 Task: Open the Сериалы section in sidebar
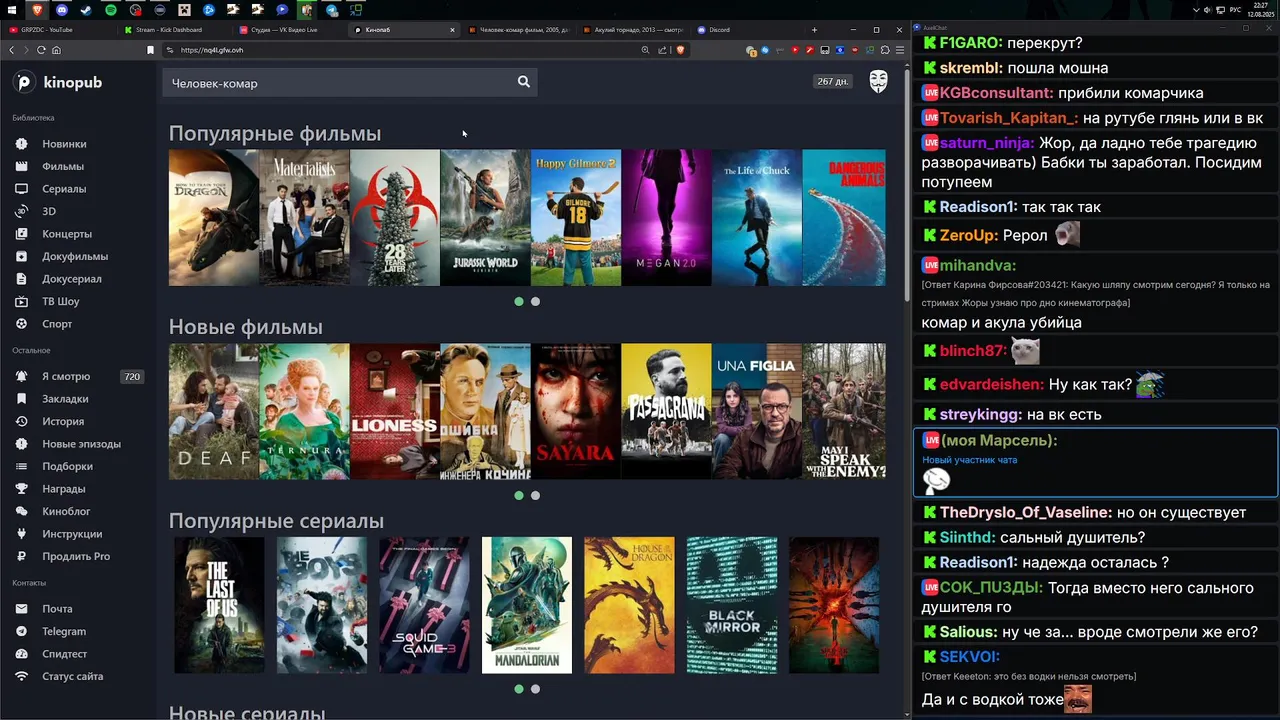click(64, 189)
